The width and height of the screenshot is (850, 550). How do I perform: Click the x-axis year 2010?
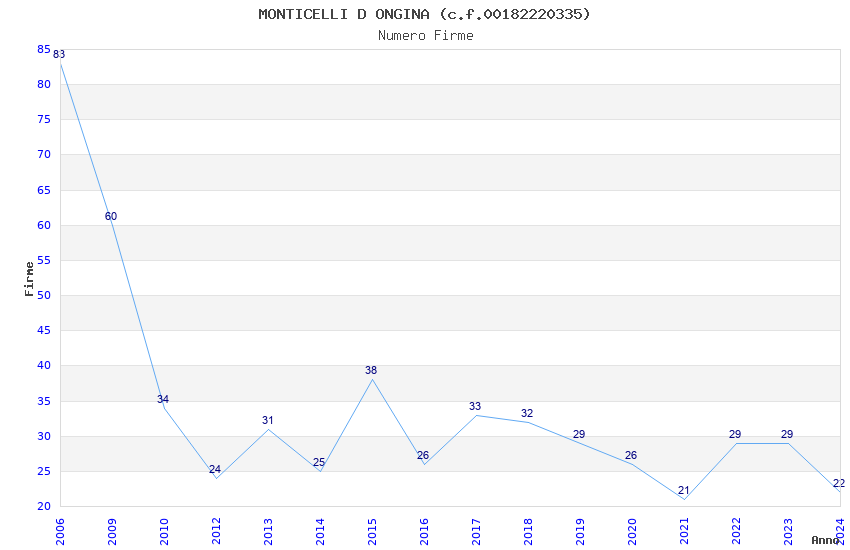click(164, 532)
